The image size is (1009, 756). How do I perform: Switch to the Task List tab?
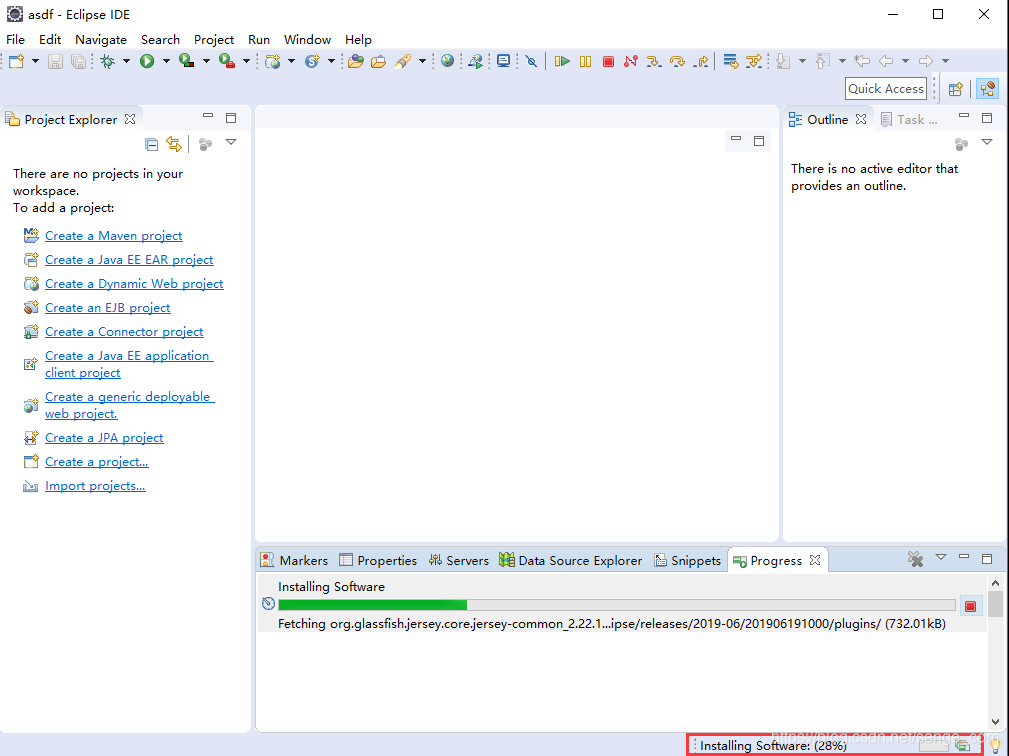(x=909, y=120)
